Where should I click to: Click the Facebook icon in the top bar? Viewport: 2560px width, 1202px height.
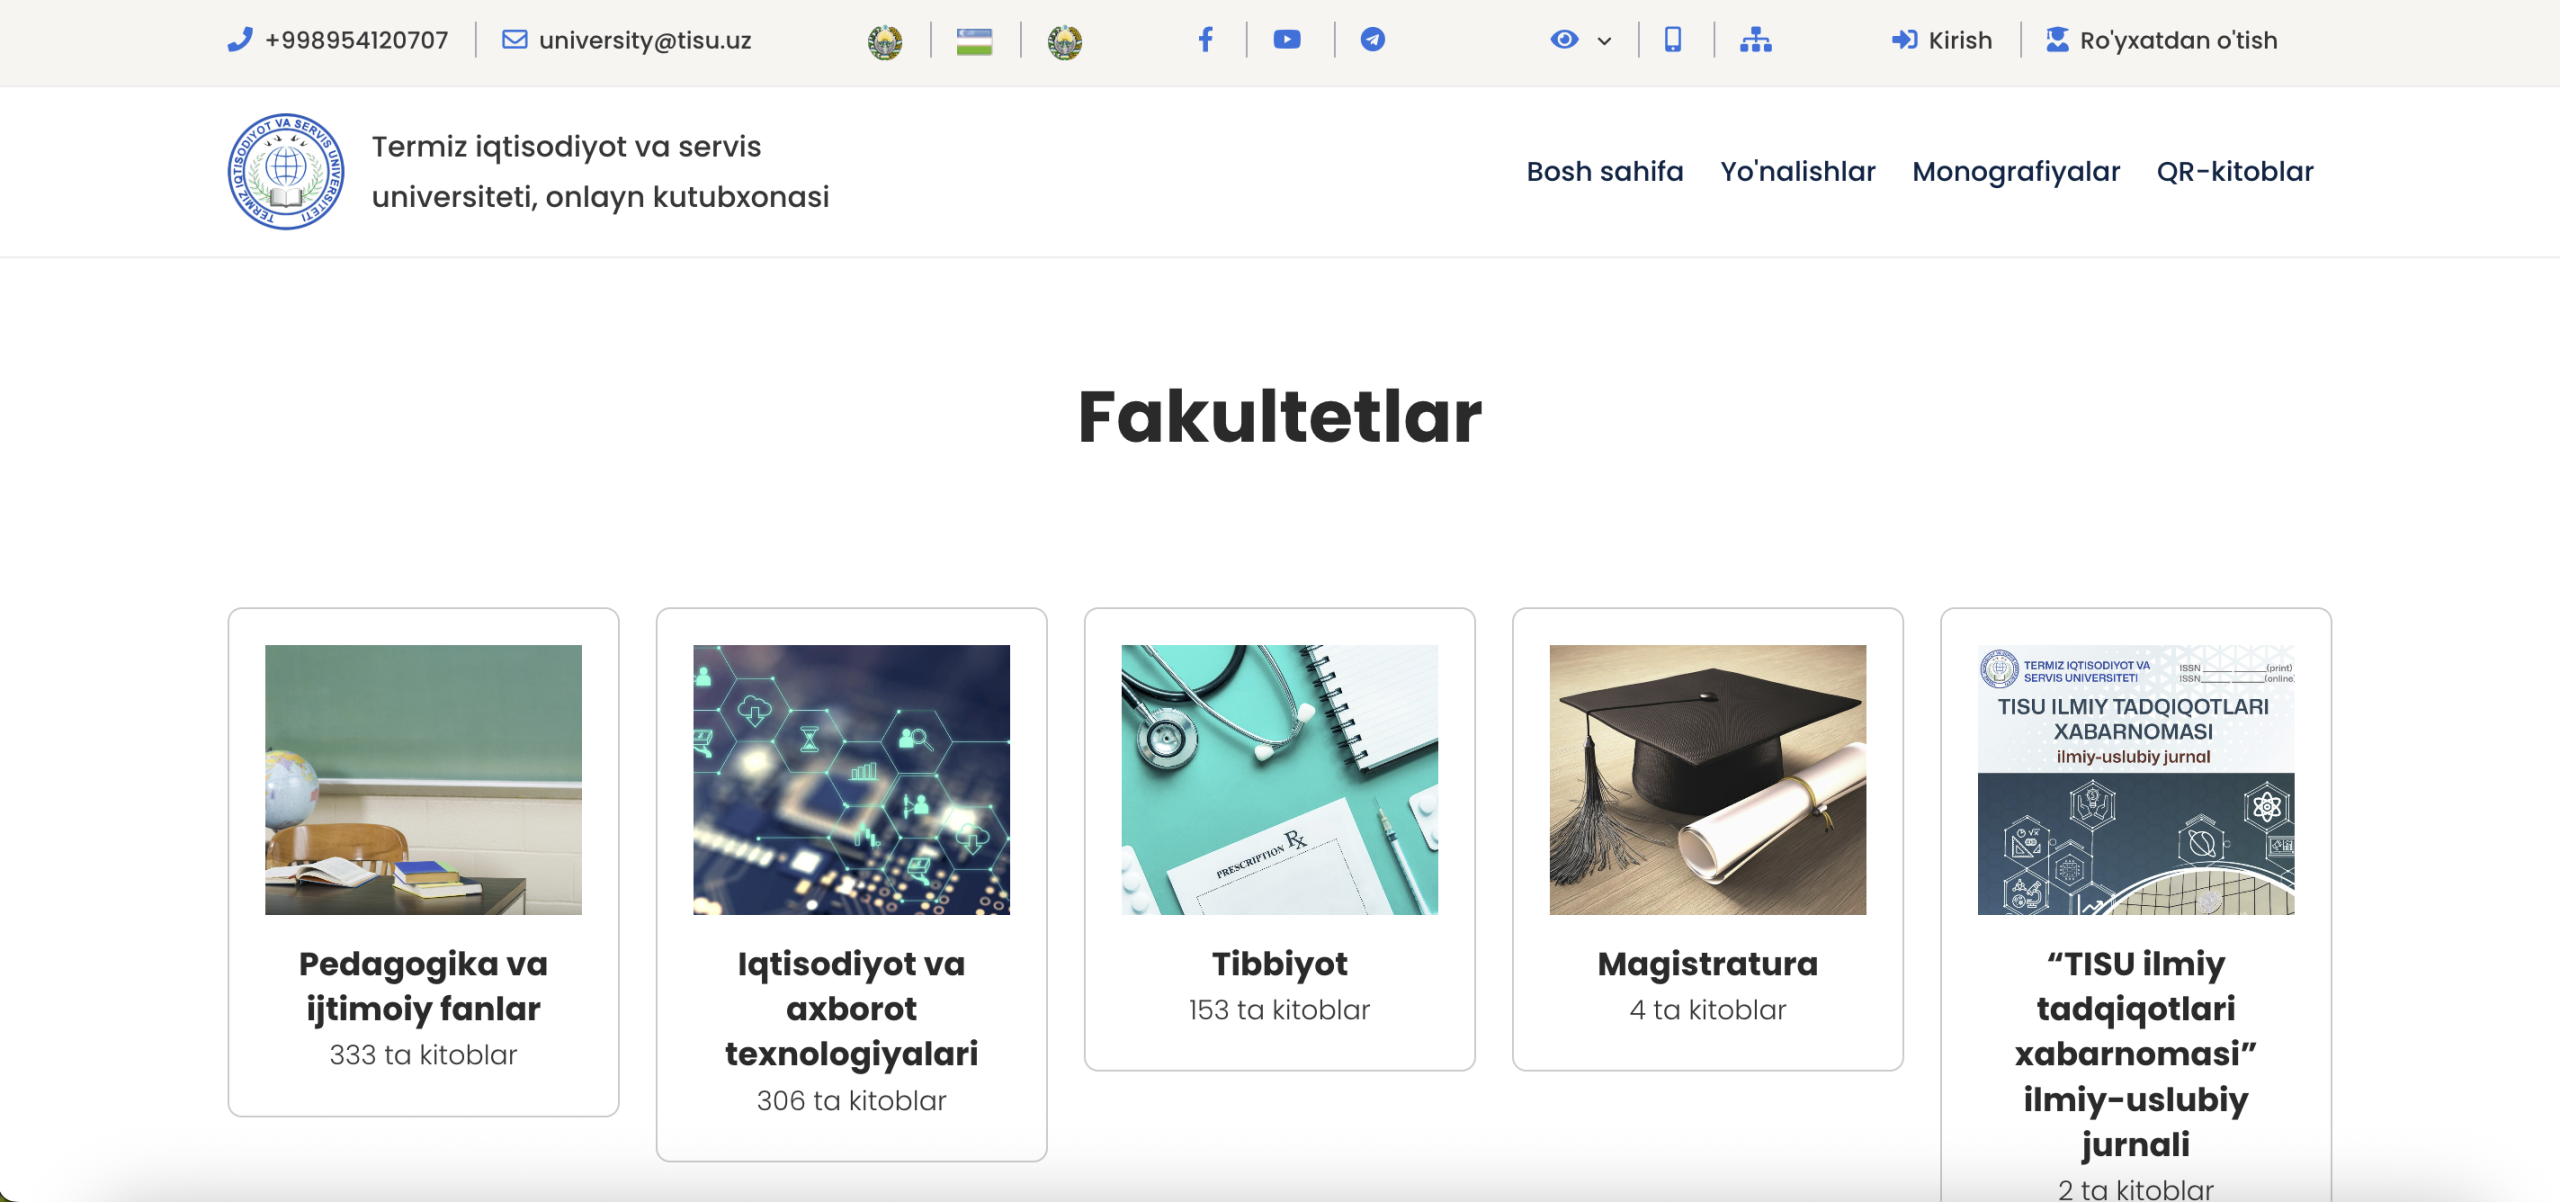1206,40
